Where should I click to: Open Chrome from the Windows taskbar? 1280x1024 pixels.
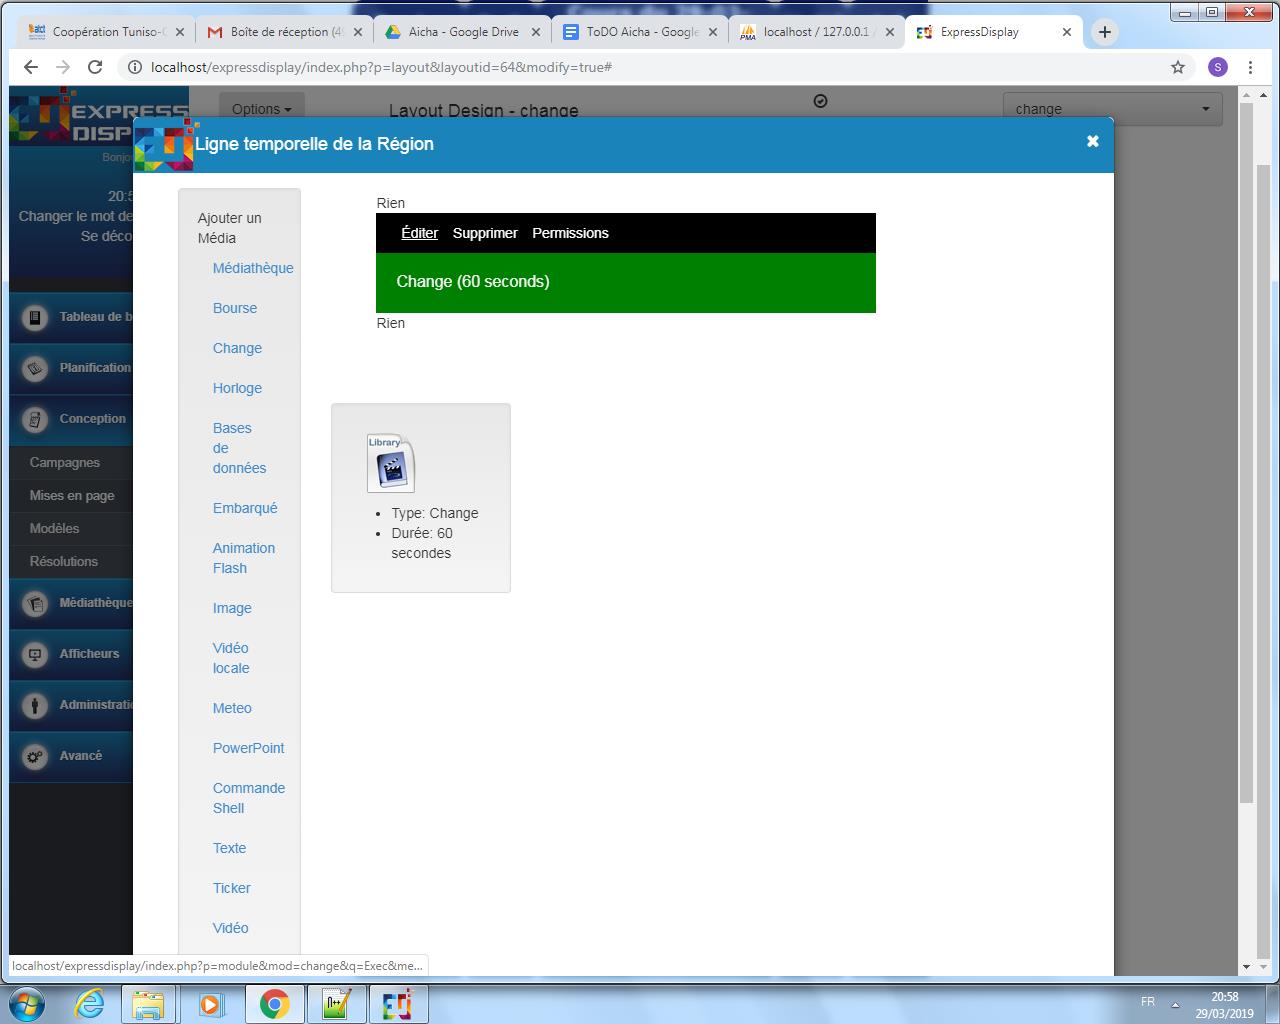point(275,1003)
